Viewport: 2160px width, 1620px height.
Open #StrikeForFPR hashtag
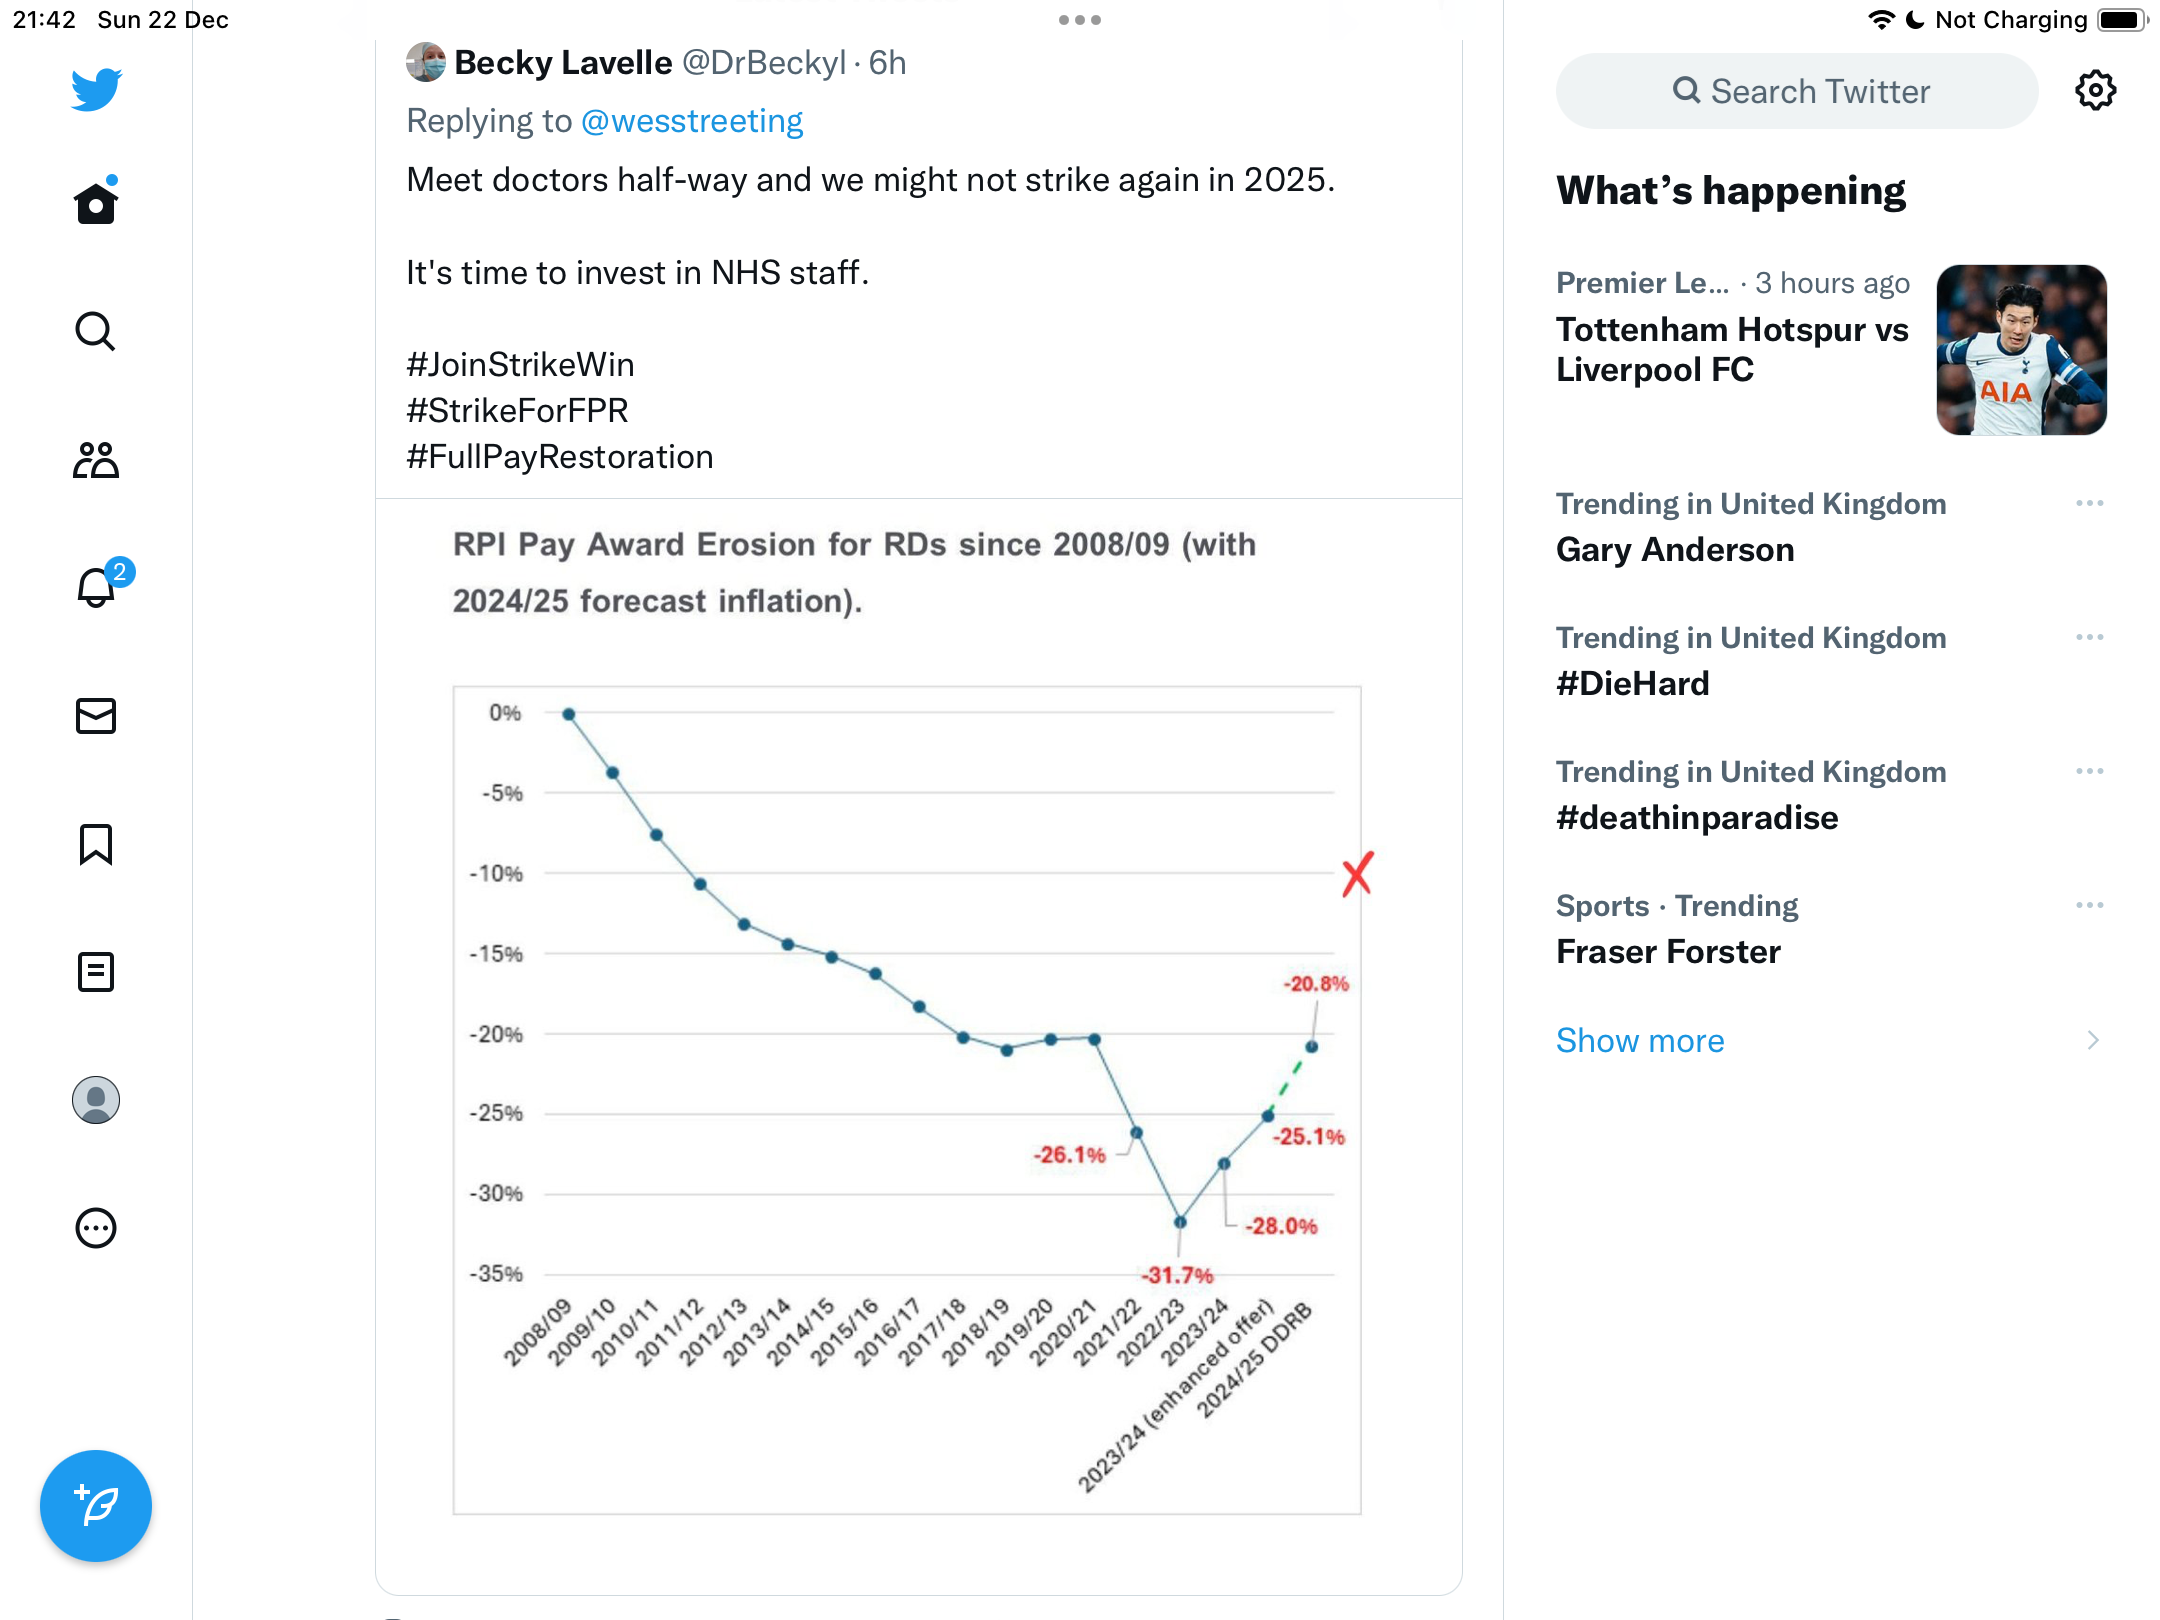tap(517, 411)
